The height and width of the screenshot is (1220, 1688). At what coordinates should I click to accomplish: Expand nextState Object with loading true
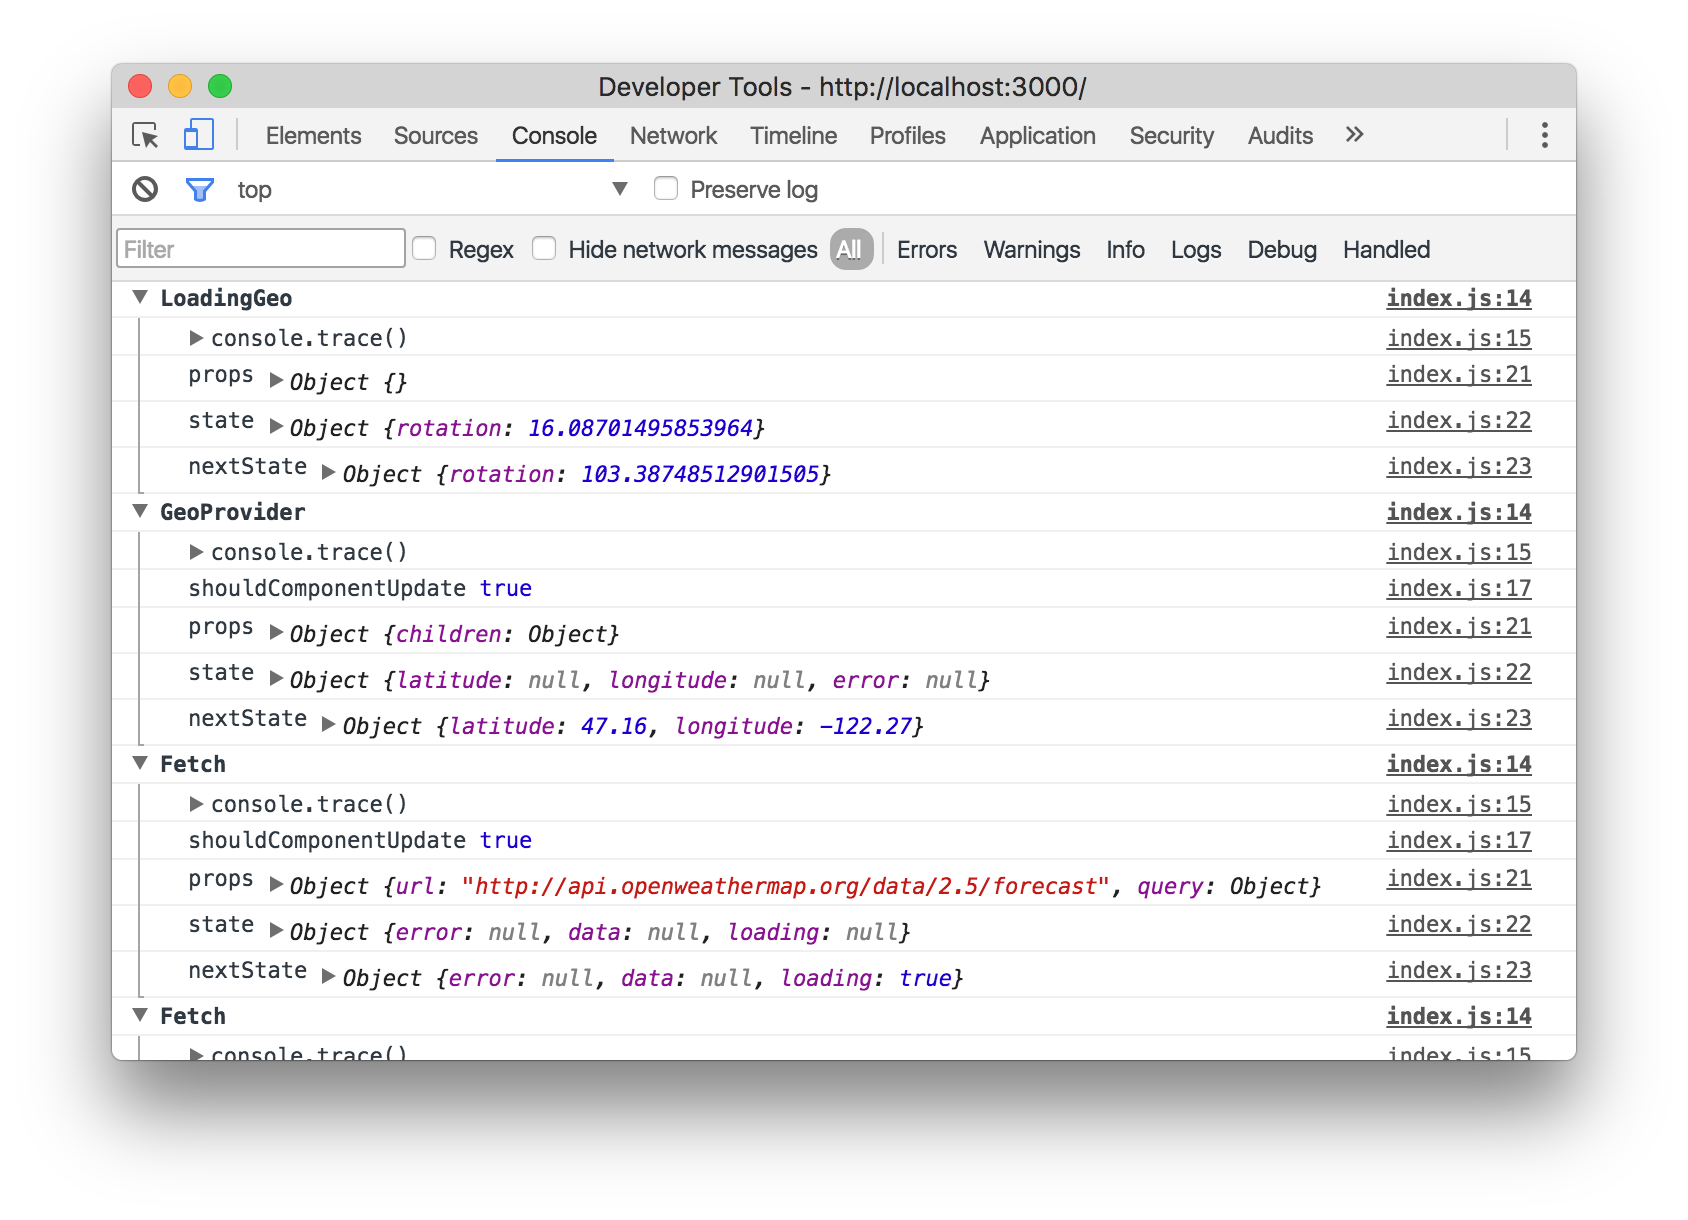[329, 976]
